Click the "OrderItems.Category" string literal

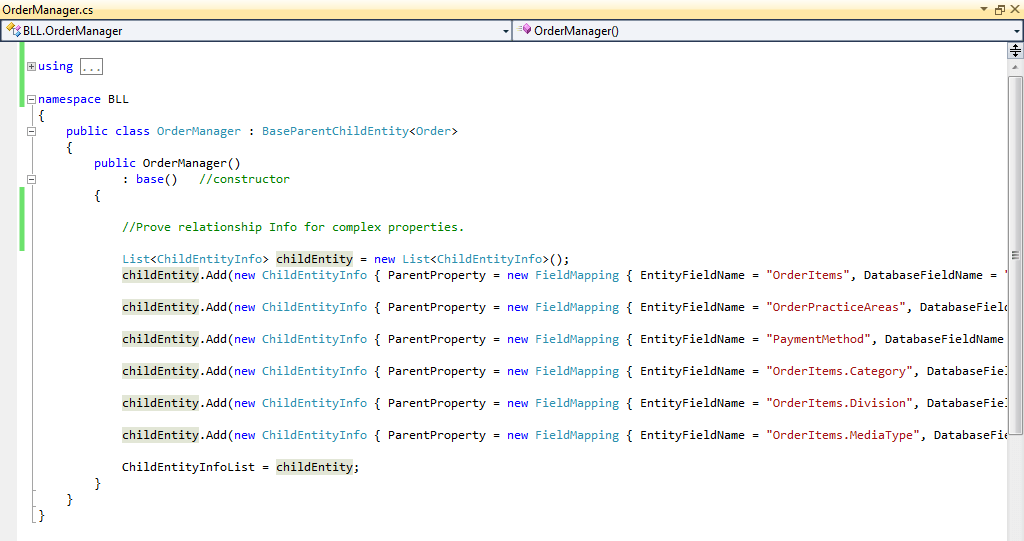[838, 371]
